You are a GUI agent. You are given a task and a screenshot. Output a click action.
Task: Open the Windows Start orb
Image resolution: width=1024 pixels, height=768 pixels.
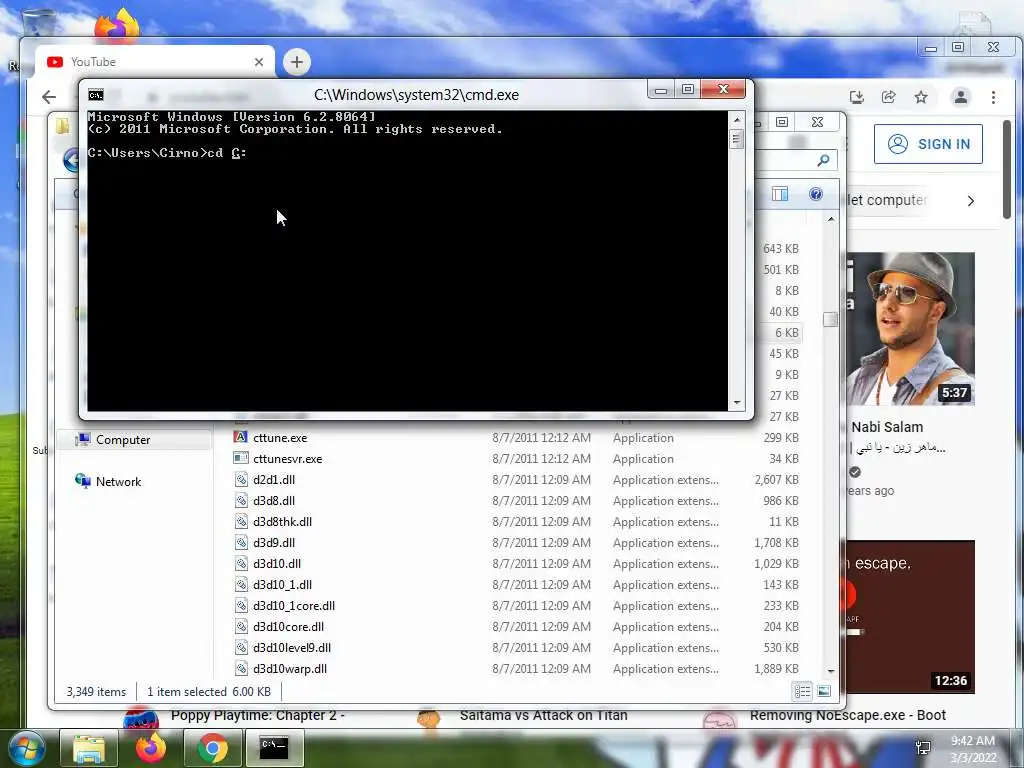(26, 747)
